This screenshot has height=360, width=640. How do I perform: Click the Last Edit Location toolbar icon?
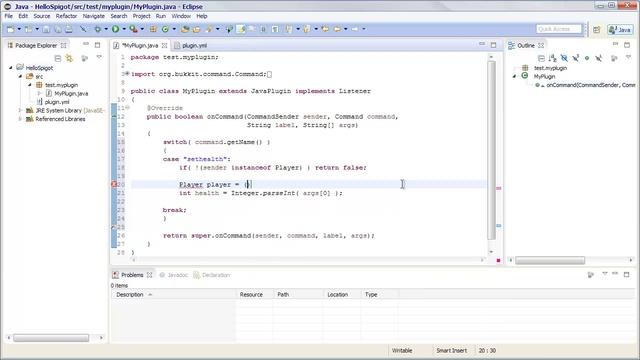pos(325,29)
